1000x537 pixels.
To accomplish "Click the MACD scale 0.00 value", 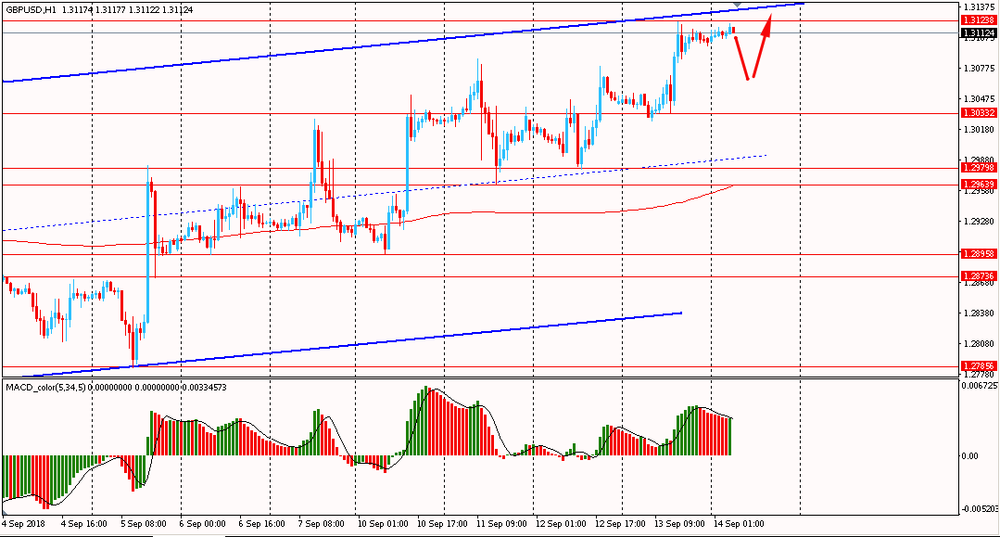I will 969,456.
